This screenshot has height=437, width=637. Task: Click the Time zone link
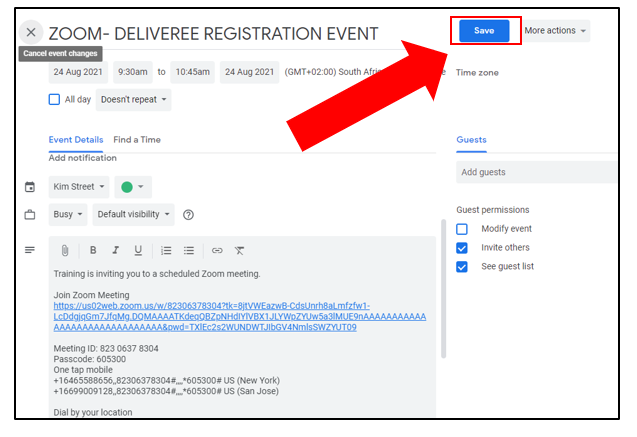(x=477, y=73)
